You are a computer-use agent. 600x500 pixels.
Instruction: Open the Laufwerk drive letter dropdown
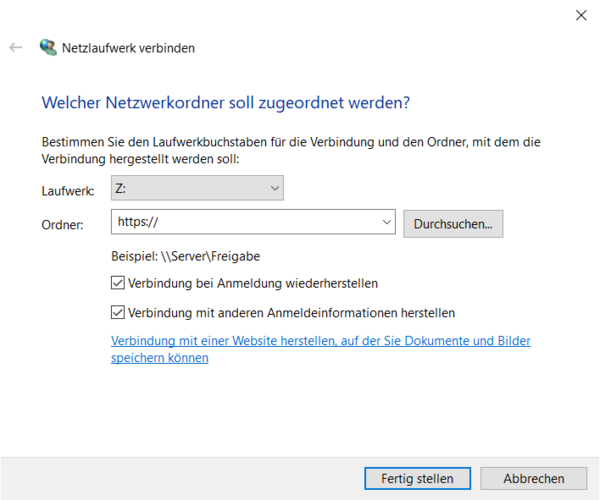197,188
